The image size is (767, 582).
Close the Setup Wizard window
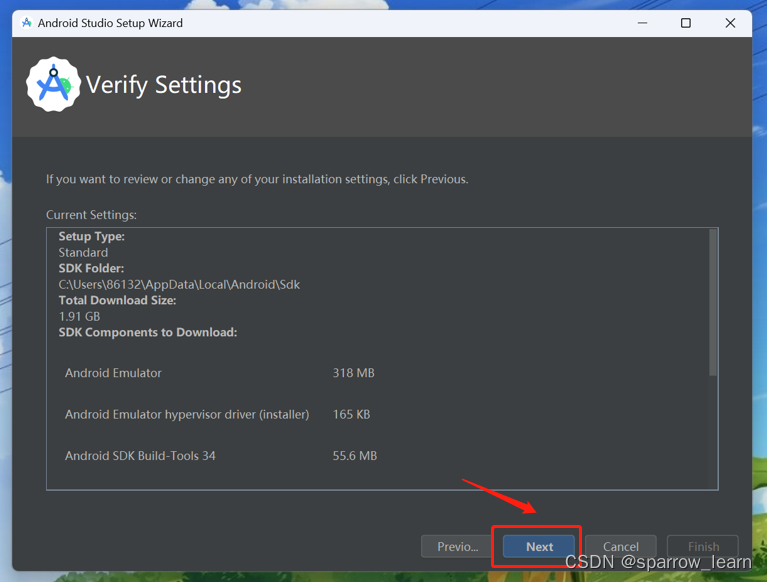point(730,23)
